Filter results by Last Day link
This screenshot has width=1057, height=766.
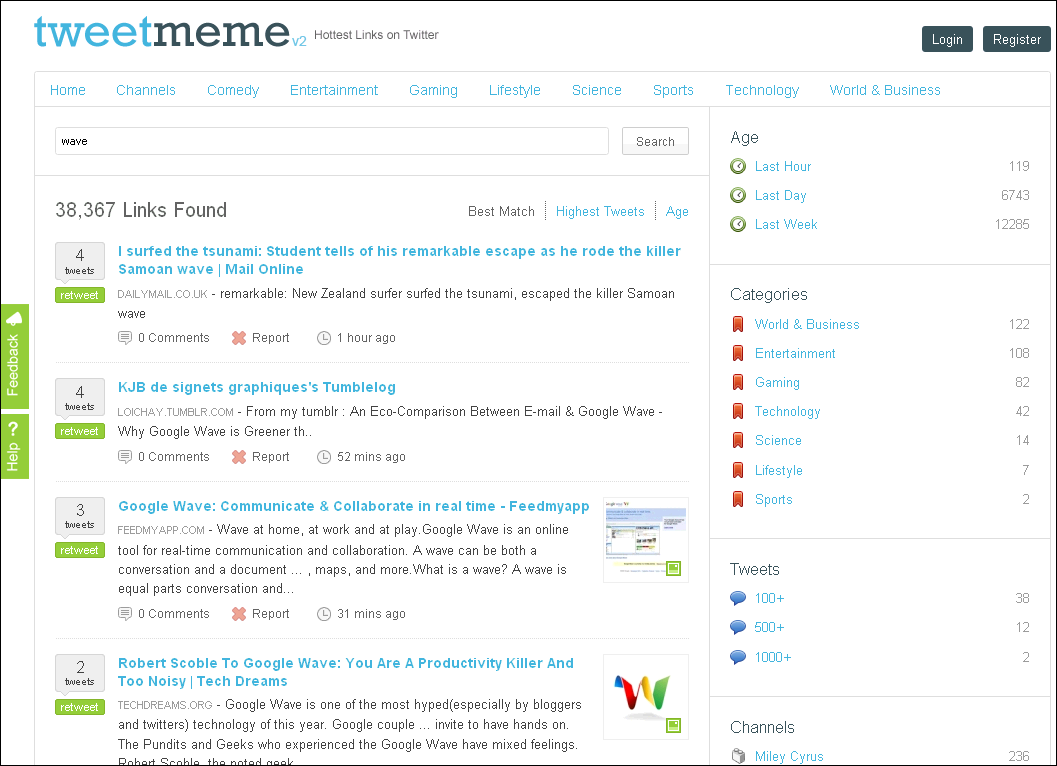pos(781,196)
